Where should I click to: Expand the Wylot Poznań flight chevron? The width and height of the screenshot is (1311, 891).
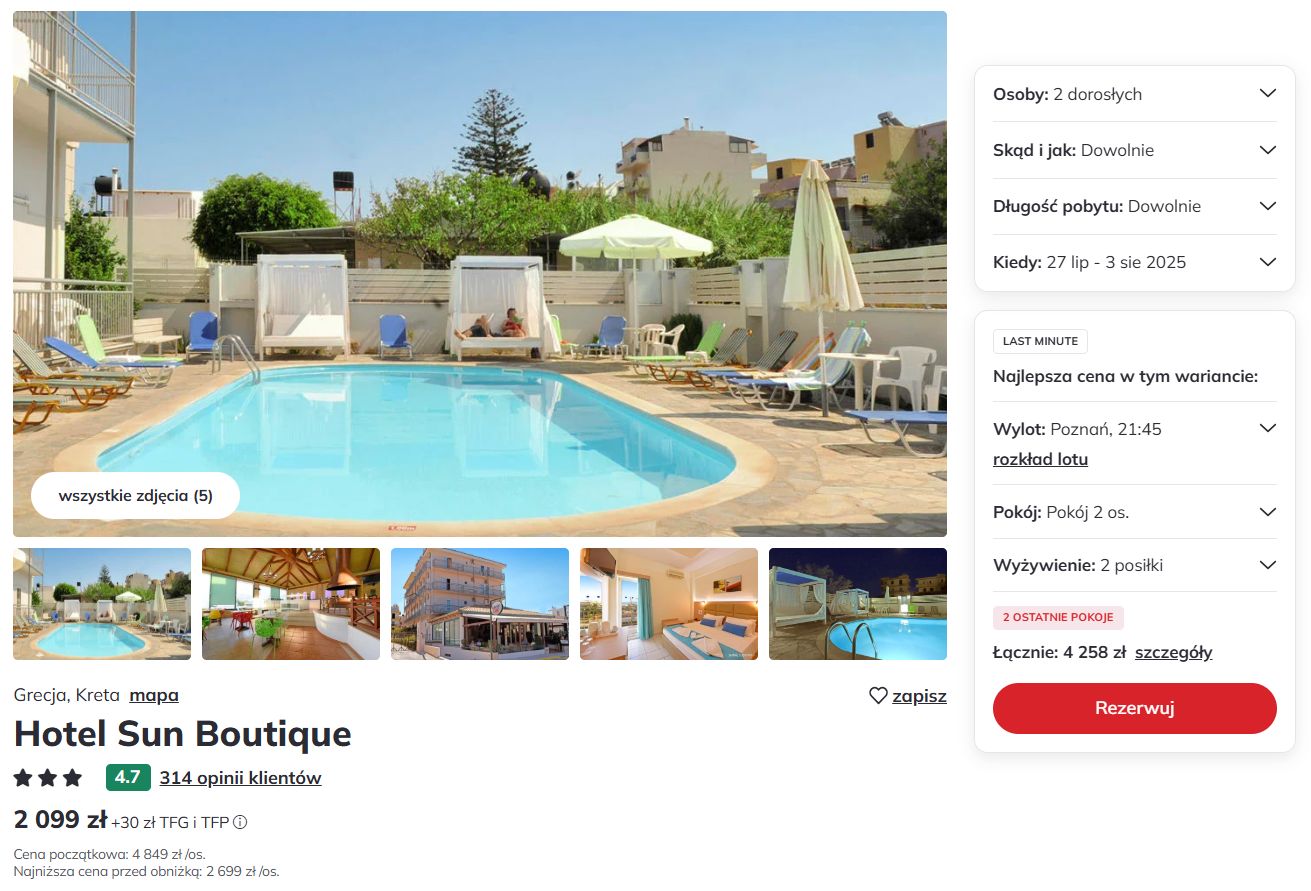pyautogui.click(x=1268, y=429)
